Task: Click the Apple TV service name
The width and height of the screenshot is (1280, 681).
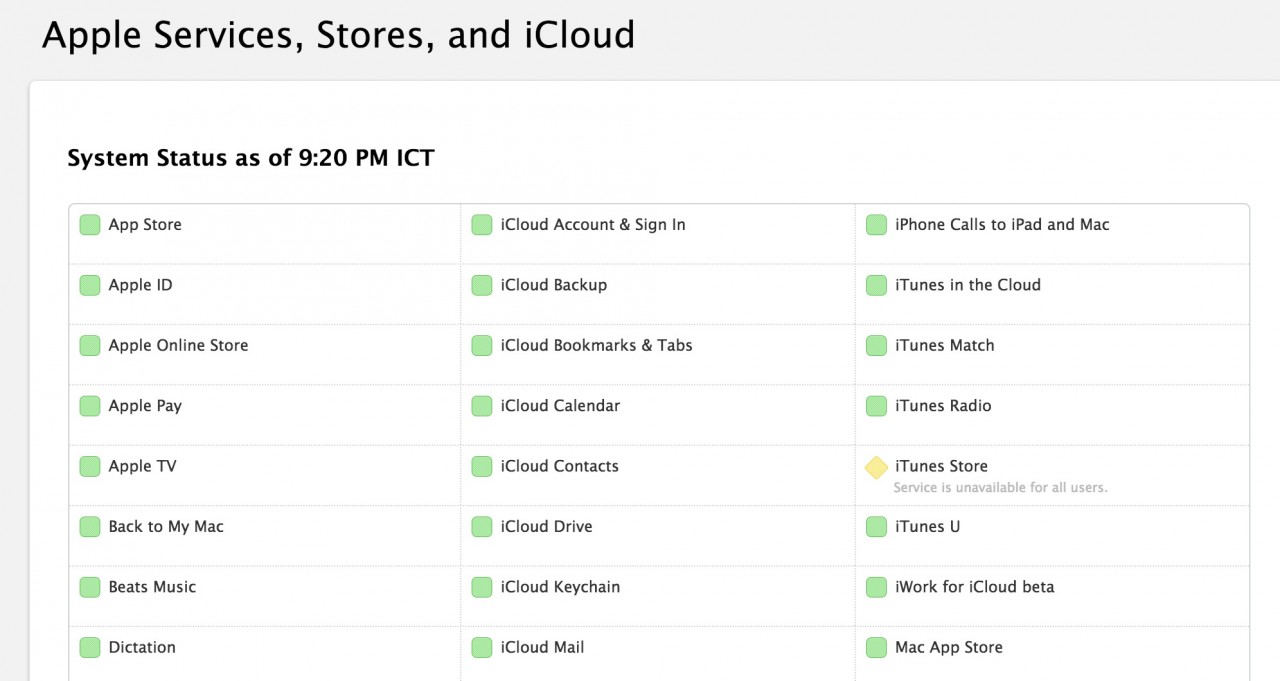Action: [143, 466]
